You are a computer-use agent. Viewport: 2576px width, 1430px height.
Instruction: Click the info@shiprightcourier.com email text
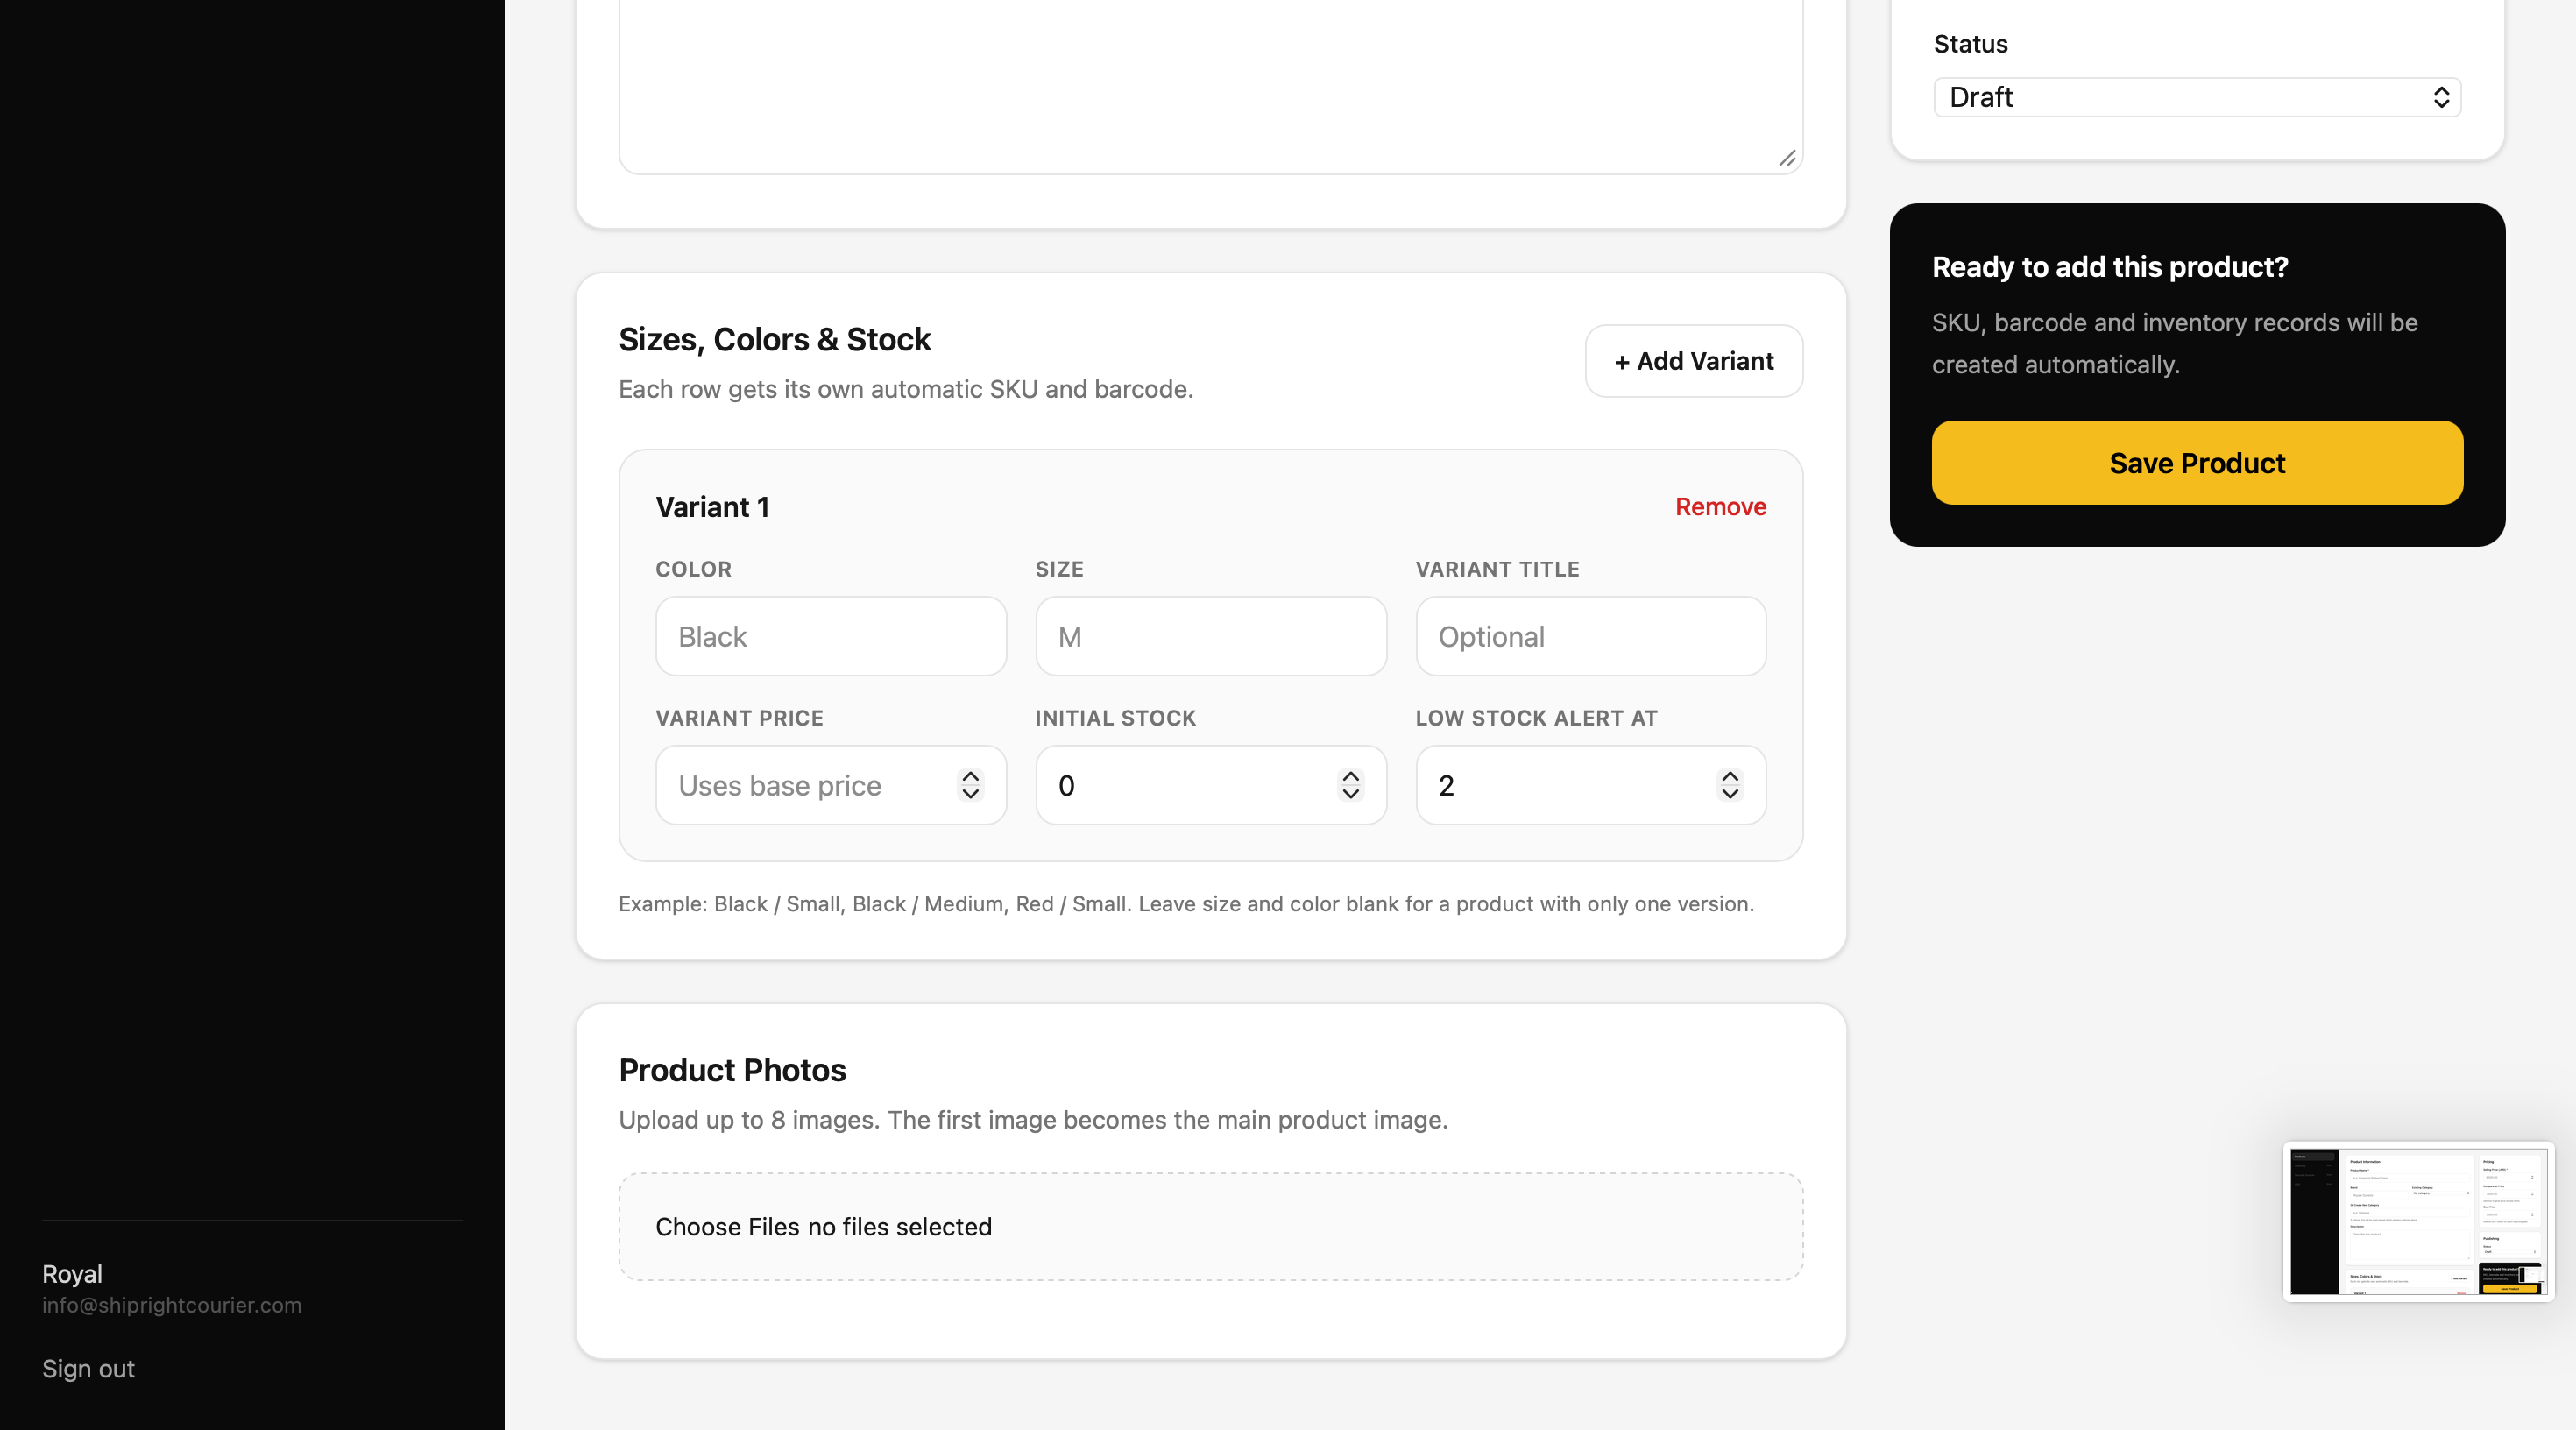[x=172, y=1305]
